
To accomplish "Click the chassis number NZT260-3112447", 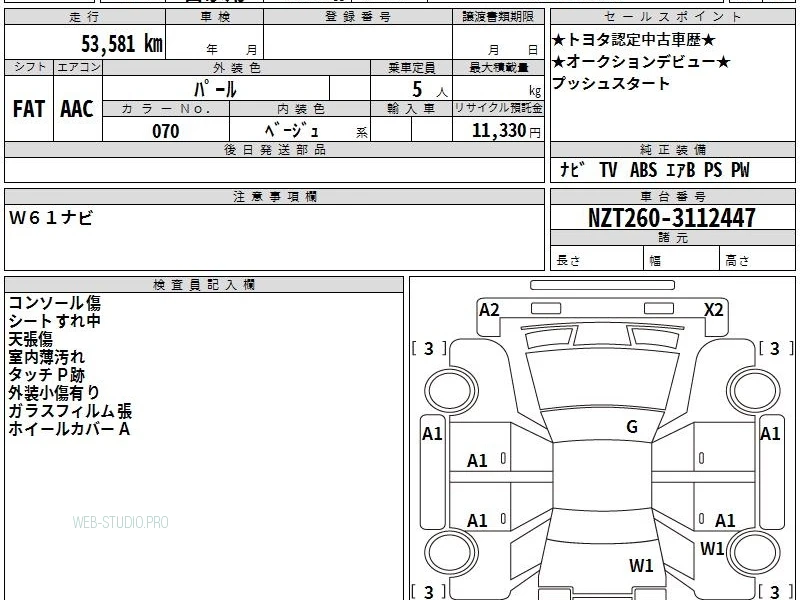I will tap(672, 218).
